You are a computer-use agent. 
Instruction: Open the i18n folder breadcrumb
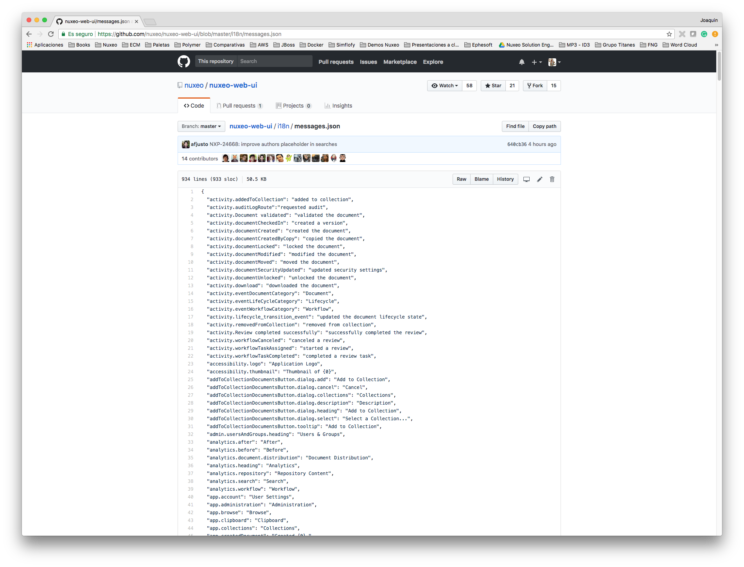click(283, 126)
